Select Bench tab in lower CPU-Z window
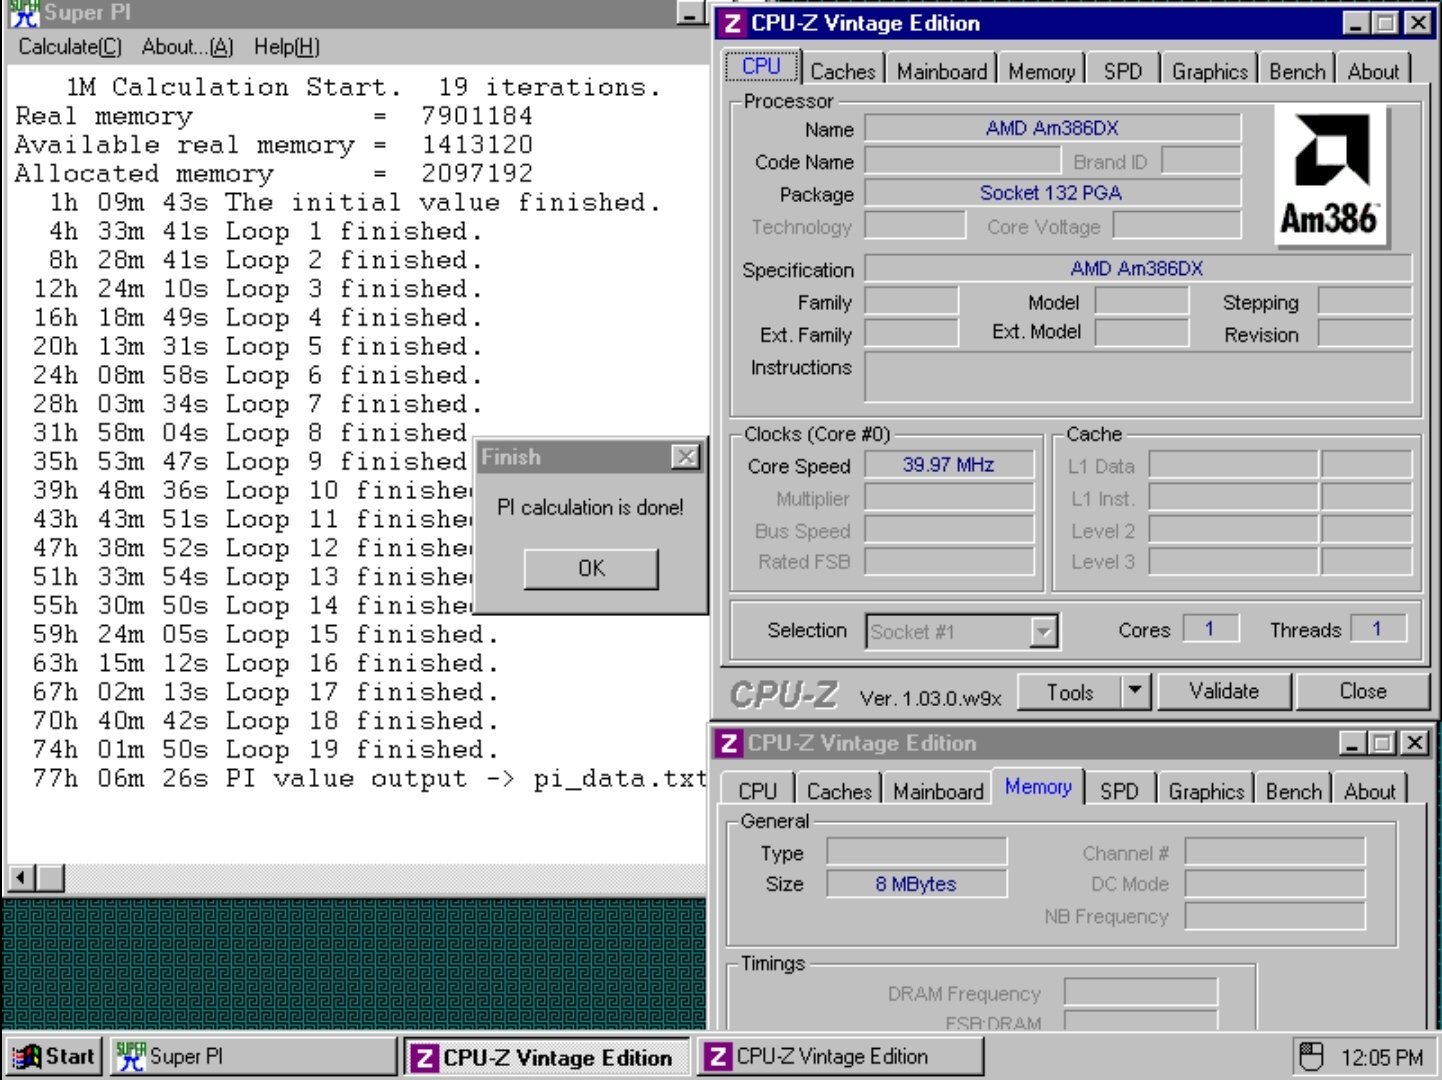This screenshot has width=1442, height=1080. 1293,791
